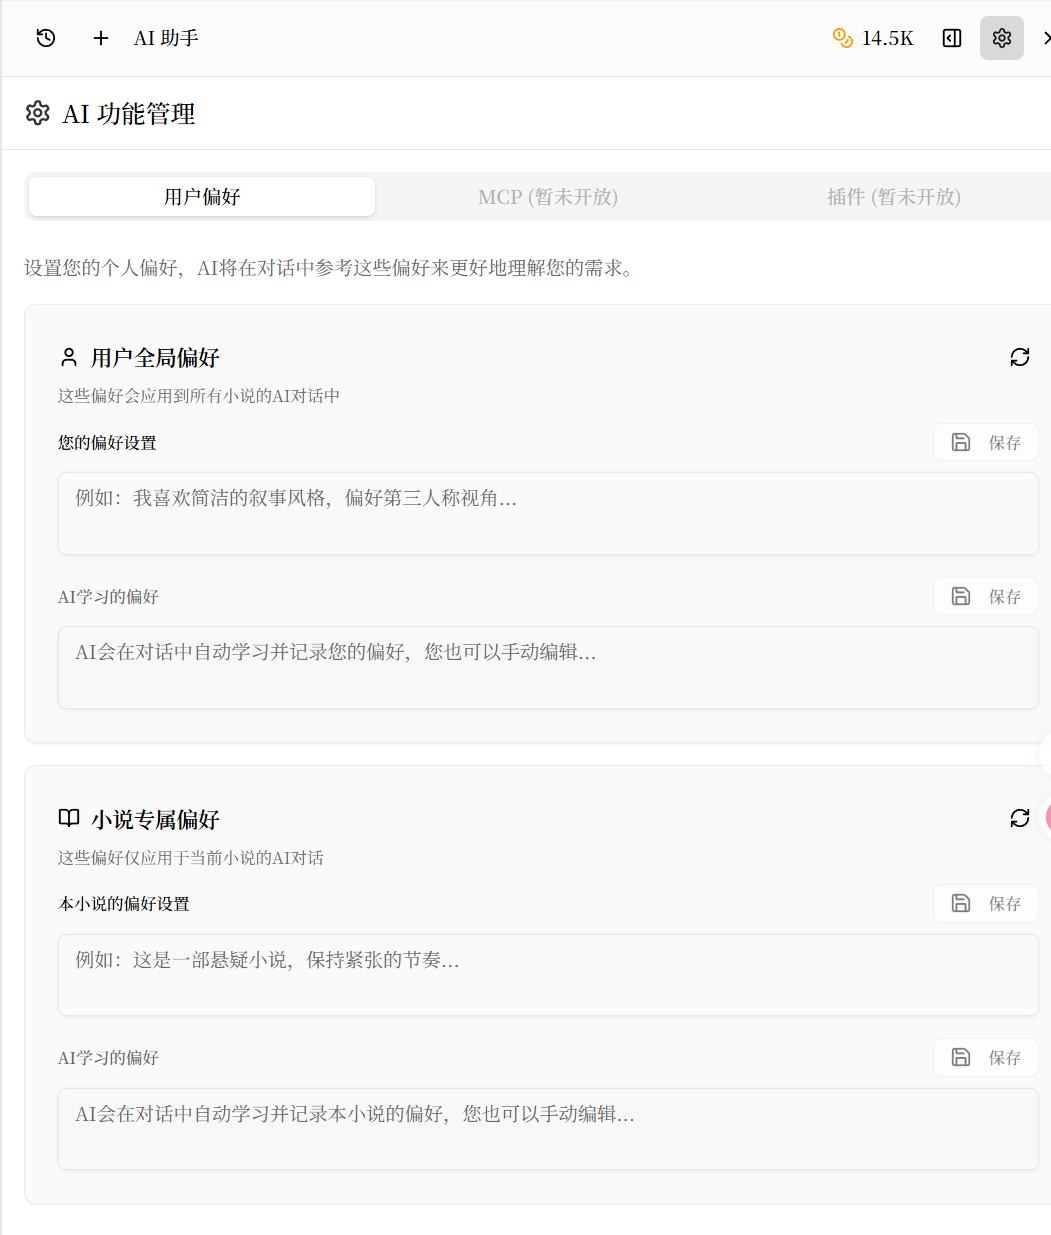
Task: Refresh the 小说专属偏好 section
Action: tap(1019, 818)
